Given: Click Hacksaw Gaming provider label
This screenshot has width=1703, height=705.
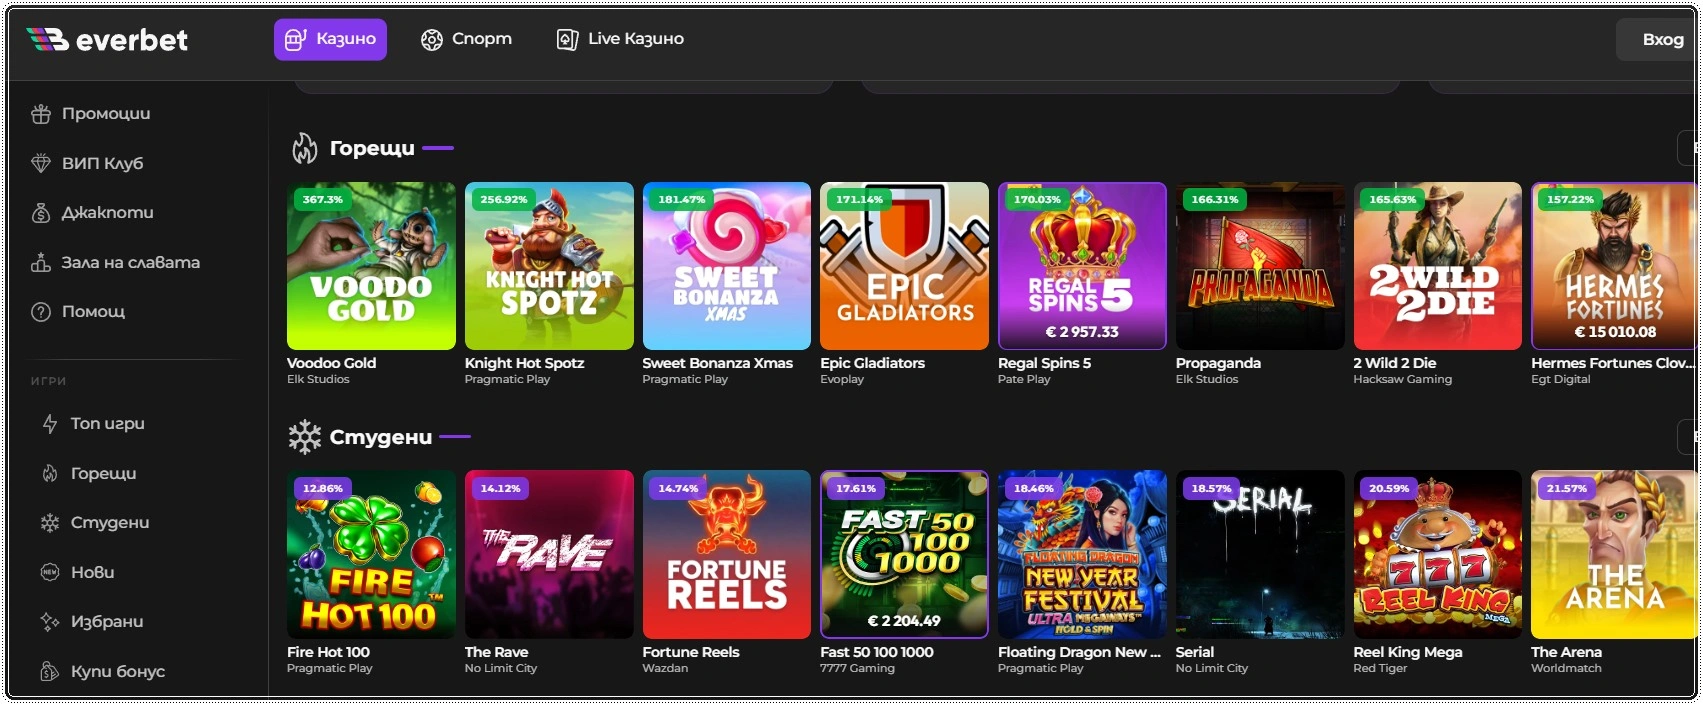Looking at the screenshot, I should click(1402, 379).
